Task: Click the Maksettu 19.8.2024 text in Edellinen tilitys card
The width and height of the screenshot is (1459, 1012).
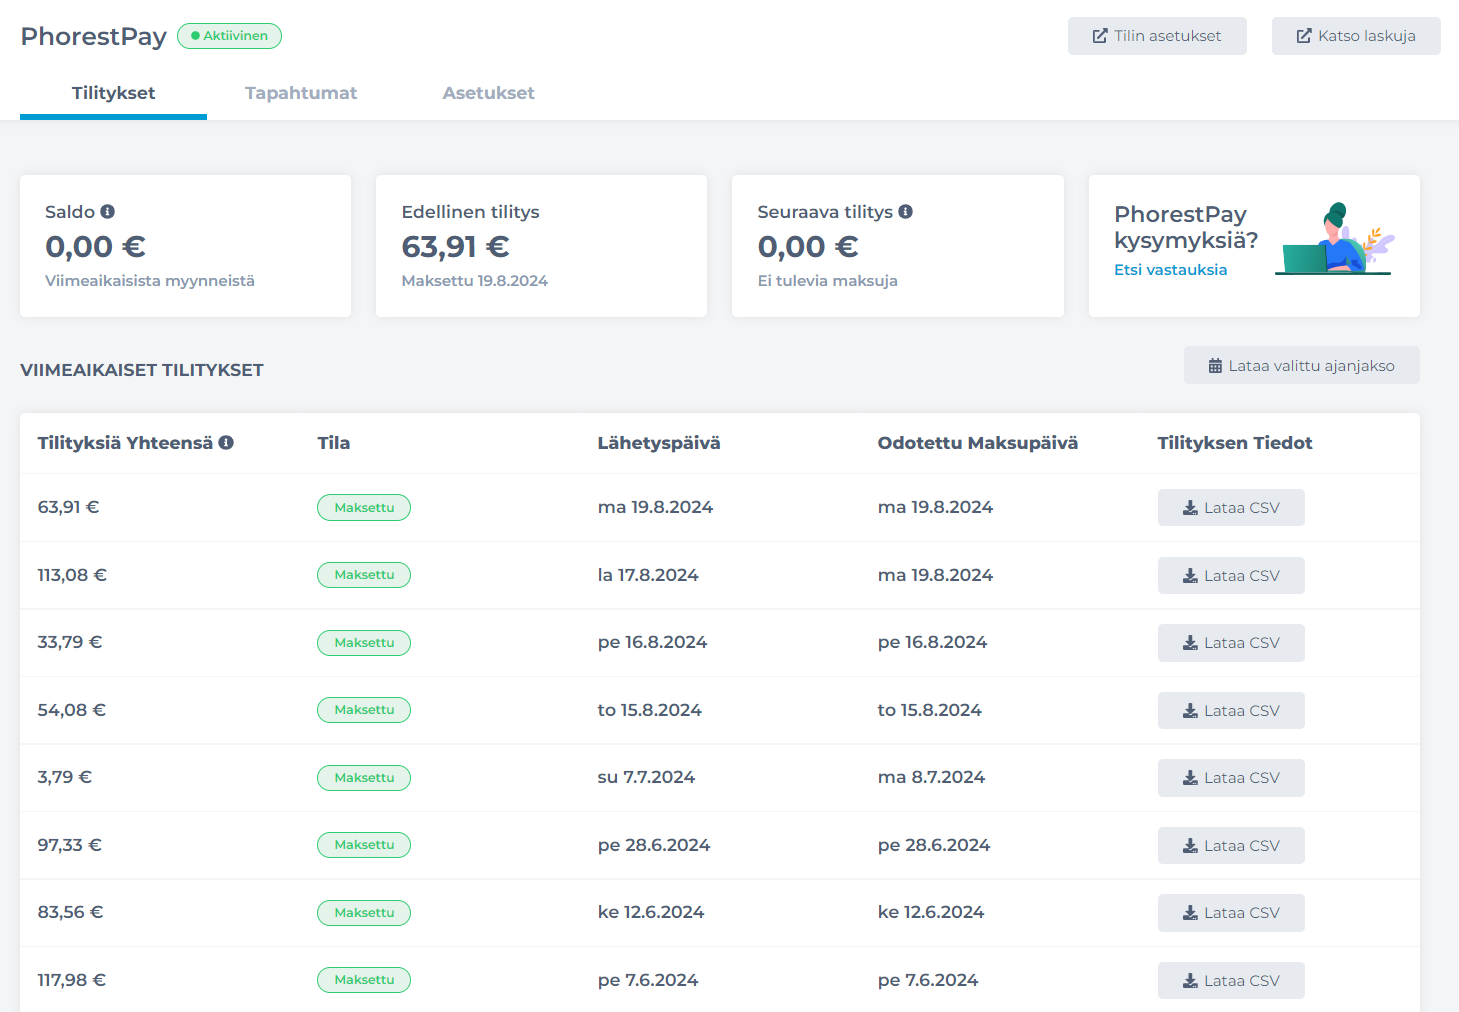Action: [475, 281]
